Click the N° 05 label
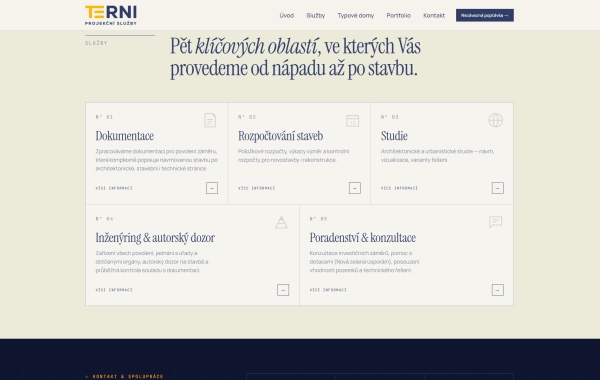 point(318,219)
